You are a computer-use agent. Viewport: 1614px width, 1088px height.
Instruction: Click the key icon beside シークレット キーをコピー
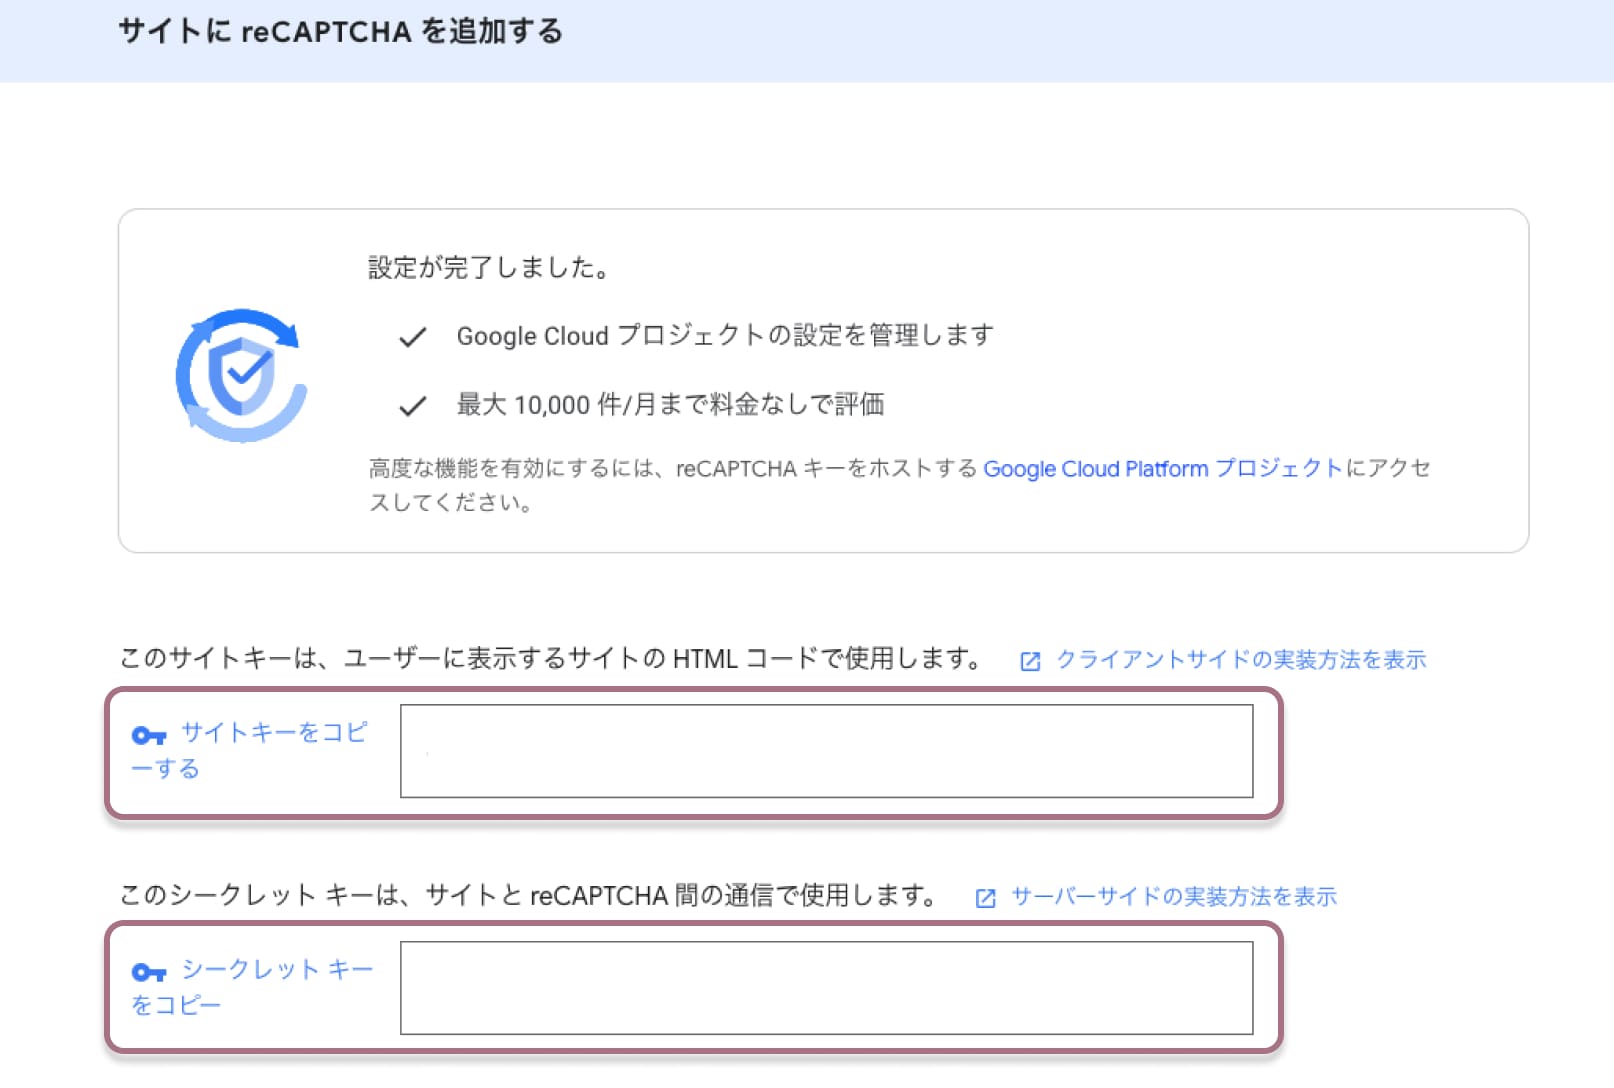coord(149,972)
